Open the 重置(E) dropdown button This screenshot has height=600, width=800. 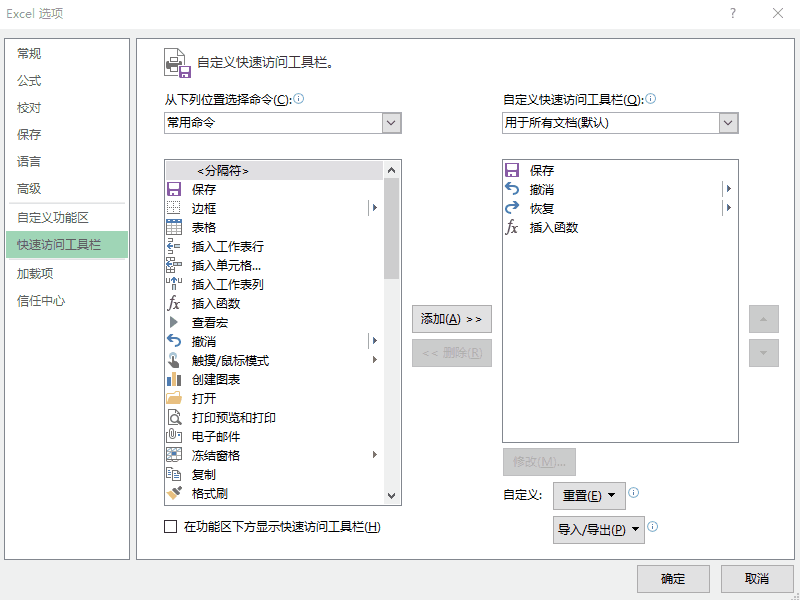pos(589,496)
